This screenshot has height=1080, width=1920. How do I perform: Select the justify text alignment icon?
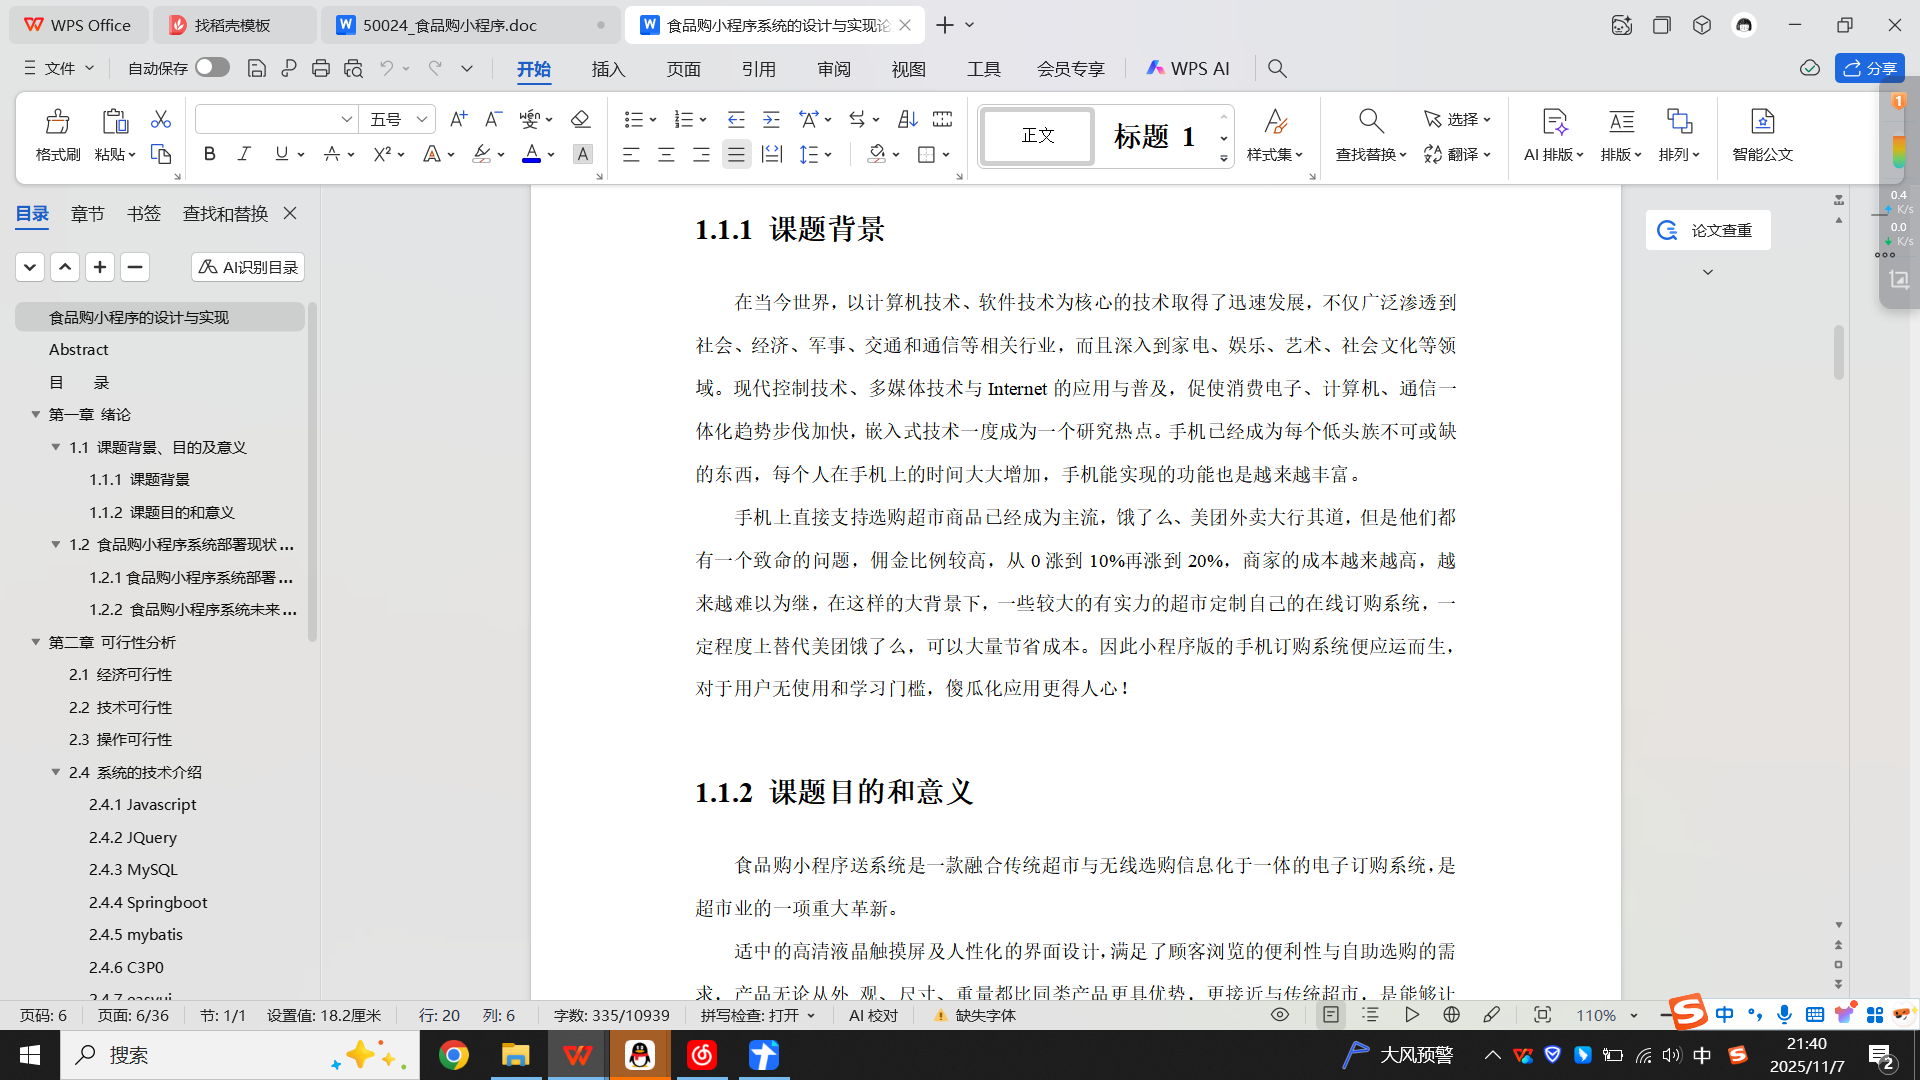click(736, 154)
